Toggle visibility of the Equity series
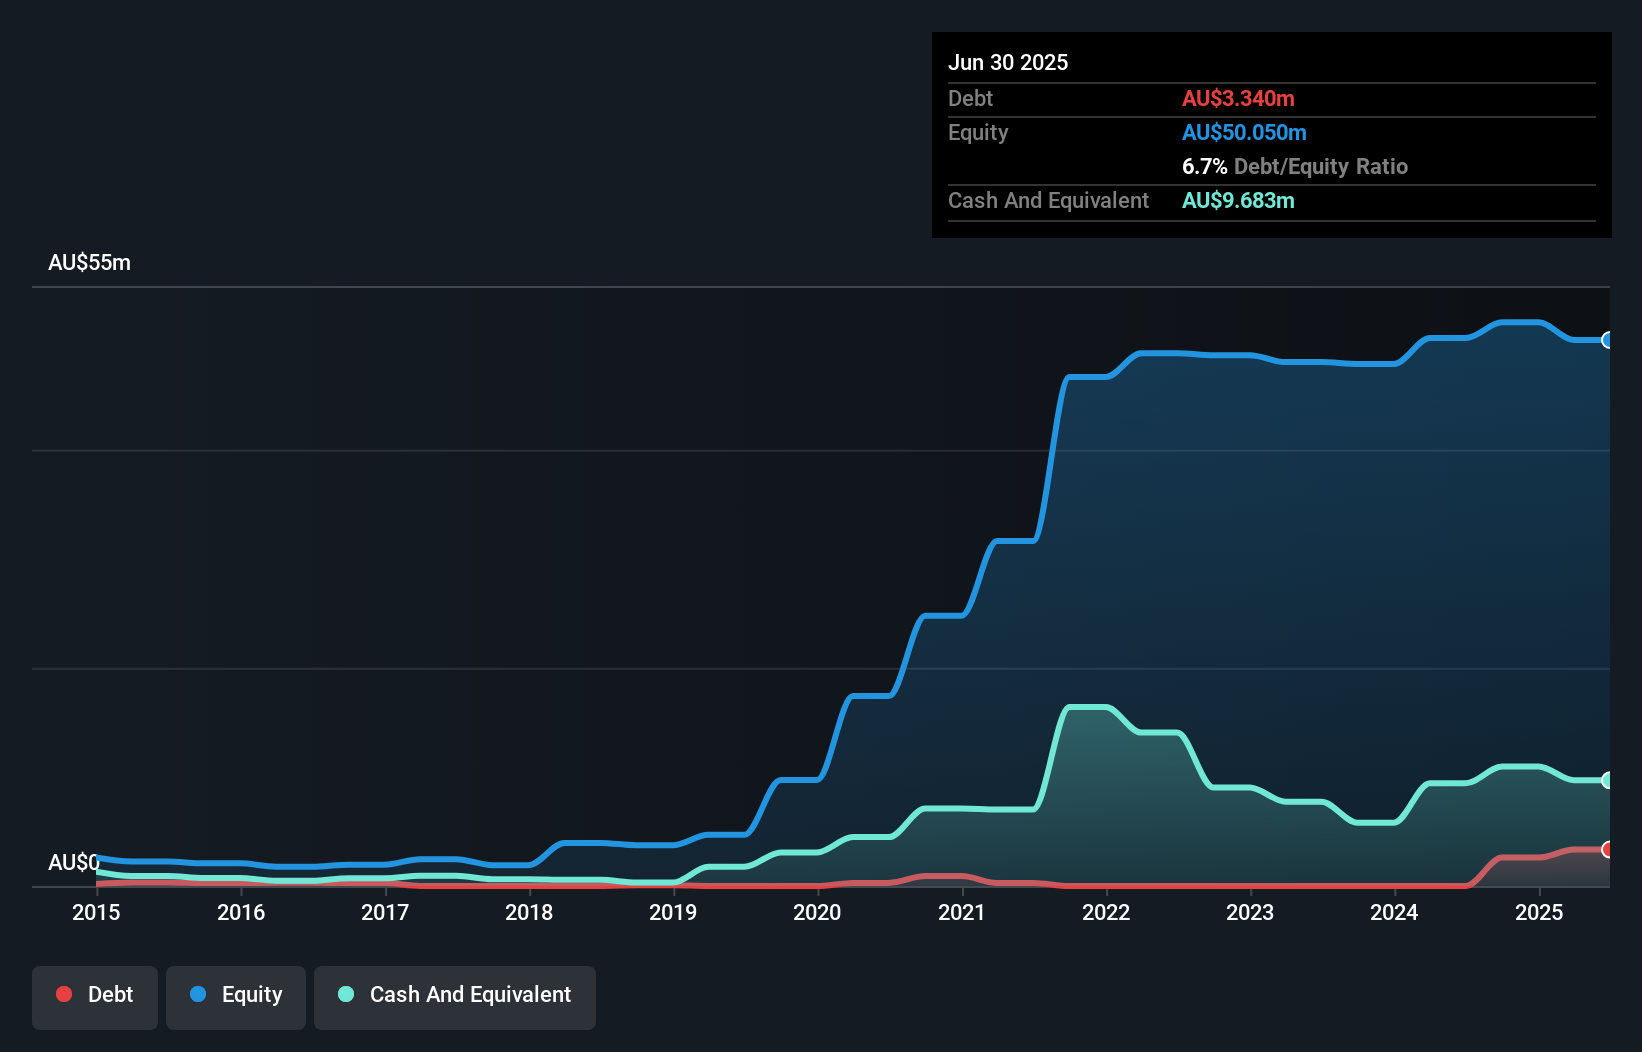 click(x=235, y=995)
